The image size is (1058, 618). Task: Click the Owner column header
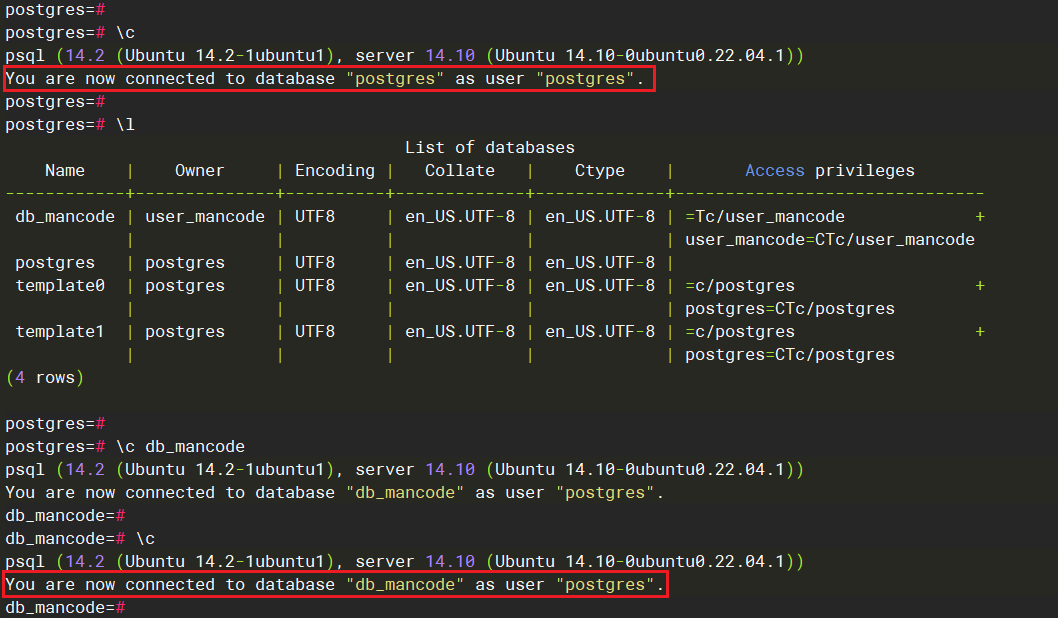pyautogui.click(x=199, y=171)
